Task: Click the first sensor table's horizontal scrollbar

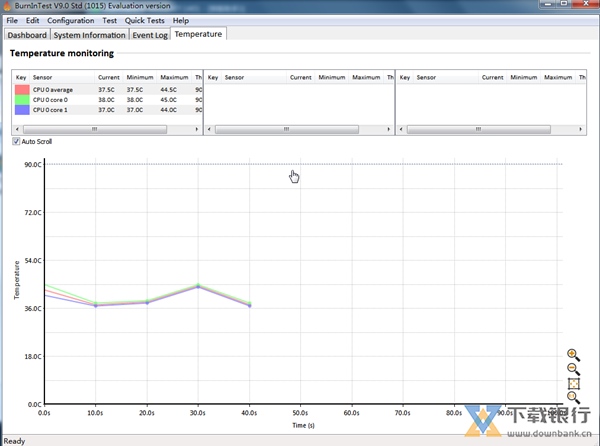Action: click(x=106, y=129)
